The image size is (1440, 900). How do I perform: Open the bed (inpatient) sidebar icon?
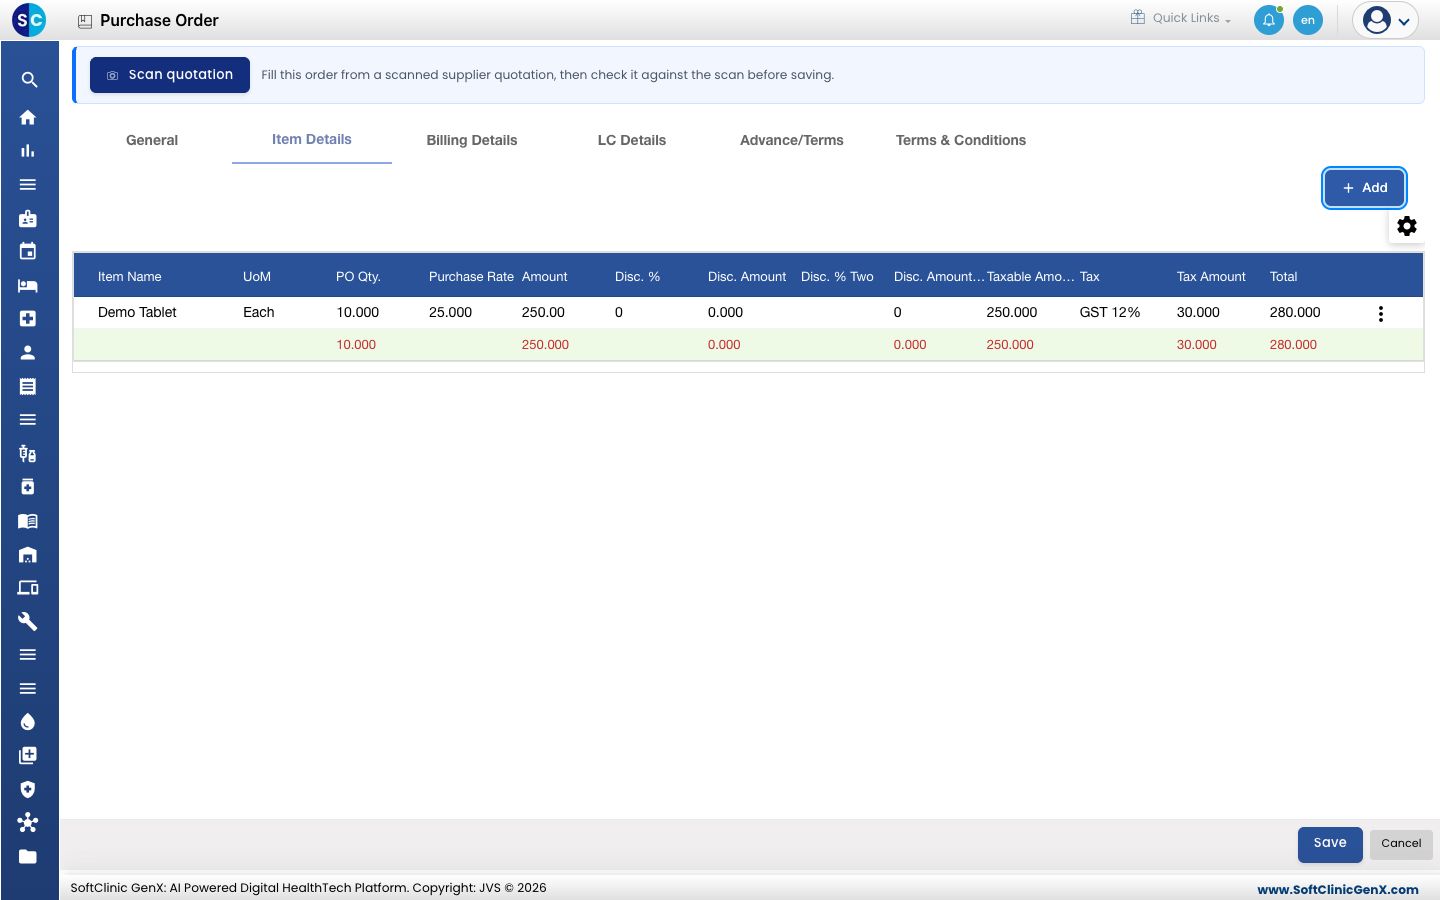28,285
